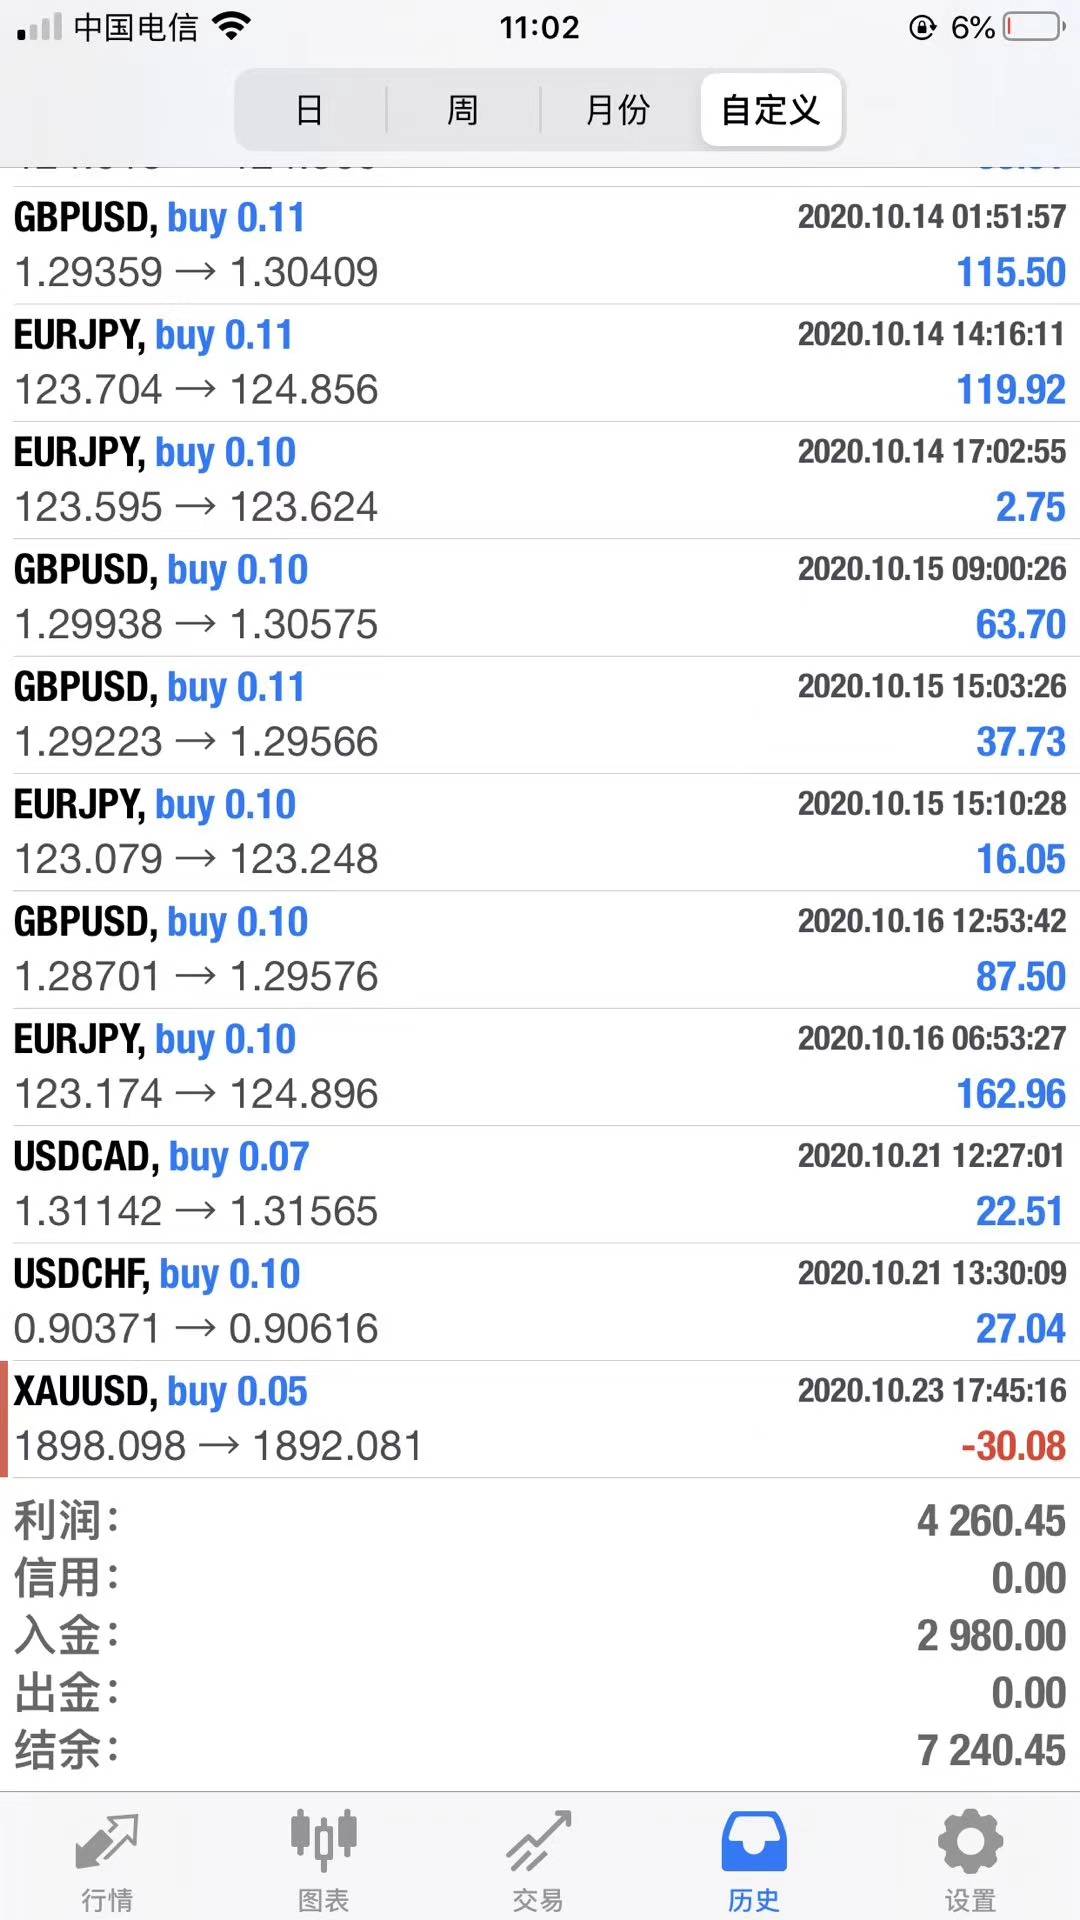Image resolution: width=1080 pixels, height=1920 pixels.
Task: Tap the 结余 balance value 7 240.45
Action: [991, 1751]
